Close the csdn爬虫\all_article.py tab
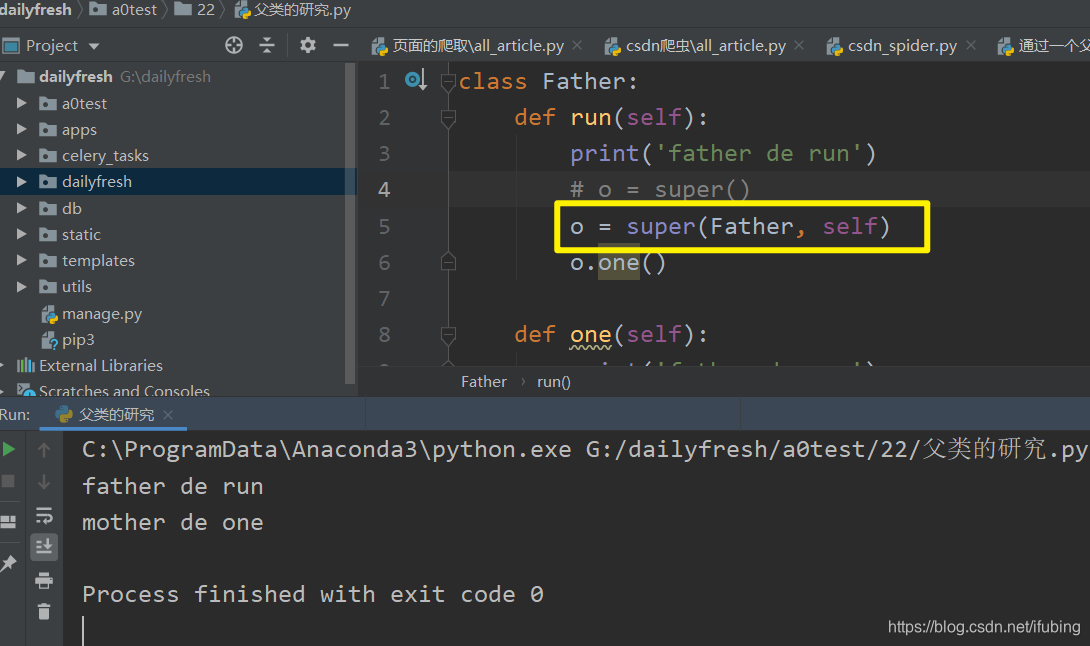Screen dimensions: 1090x646 point(799,45)
